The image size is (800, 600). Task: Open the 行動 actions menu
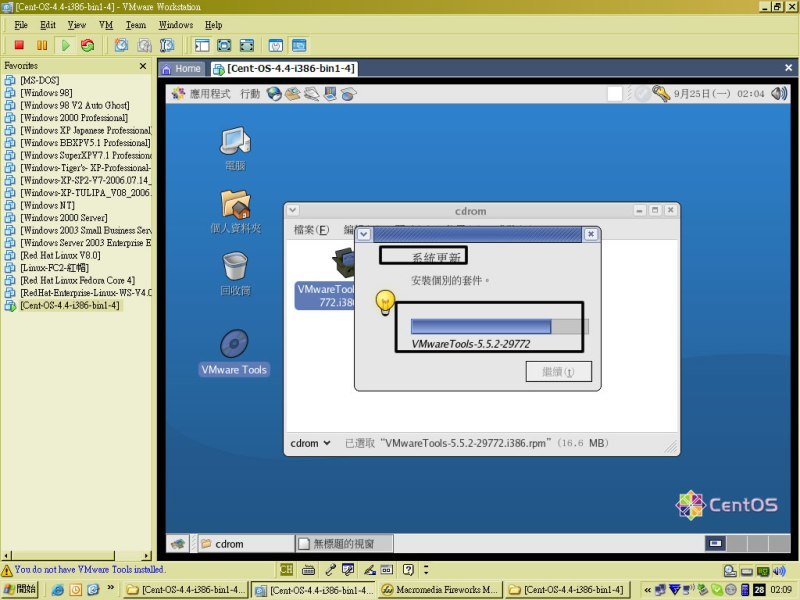(250, 94)
